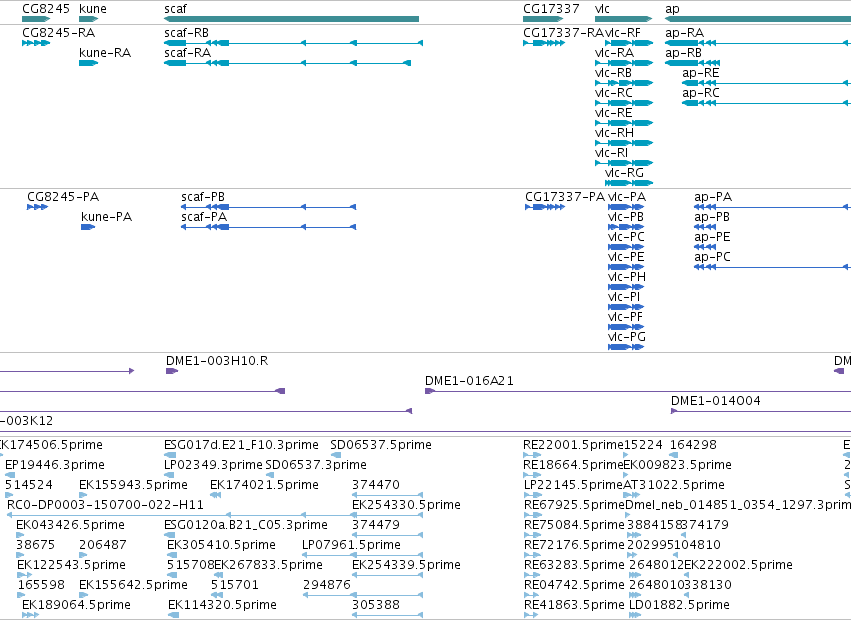Click the kune-RA transcript label
The height and width of the screenshot is (620, 851).
[x=105, y=53]
